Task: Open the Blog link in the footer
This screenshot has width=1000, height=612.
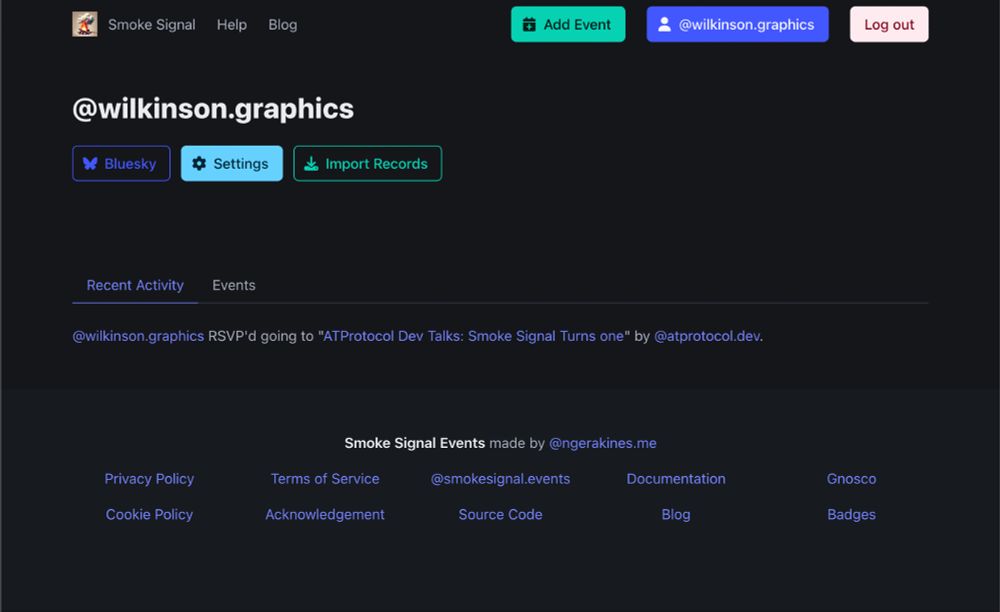Action: coord(675,514)
